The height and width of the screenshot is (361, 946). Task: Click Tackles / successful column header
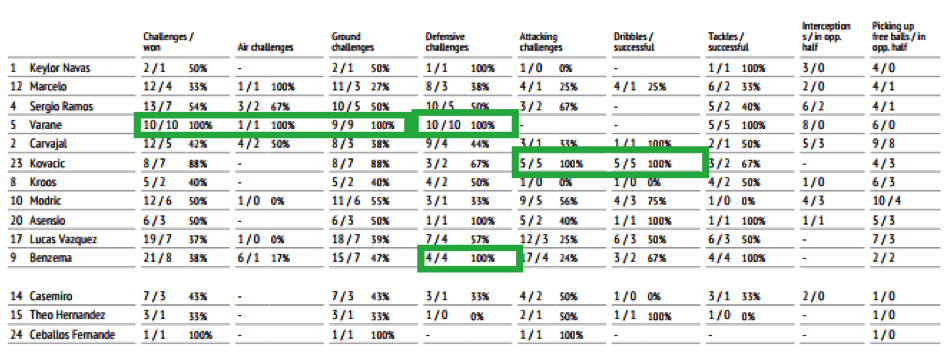pyautogui.click(x=728, y=42)
